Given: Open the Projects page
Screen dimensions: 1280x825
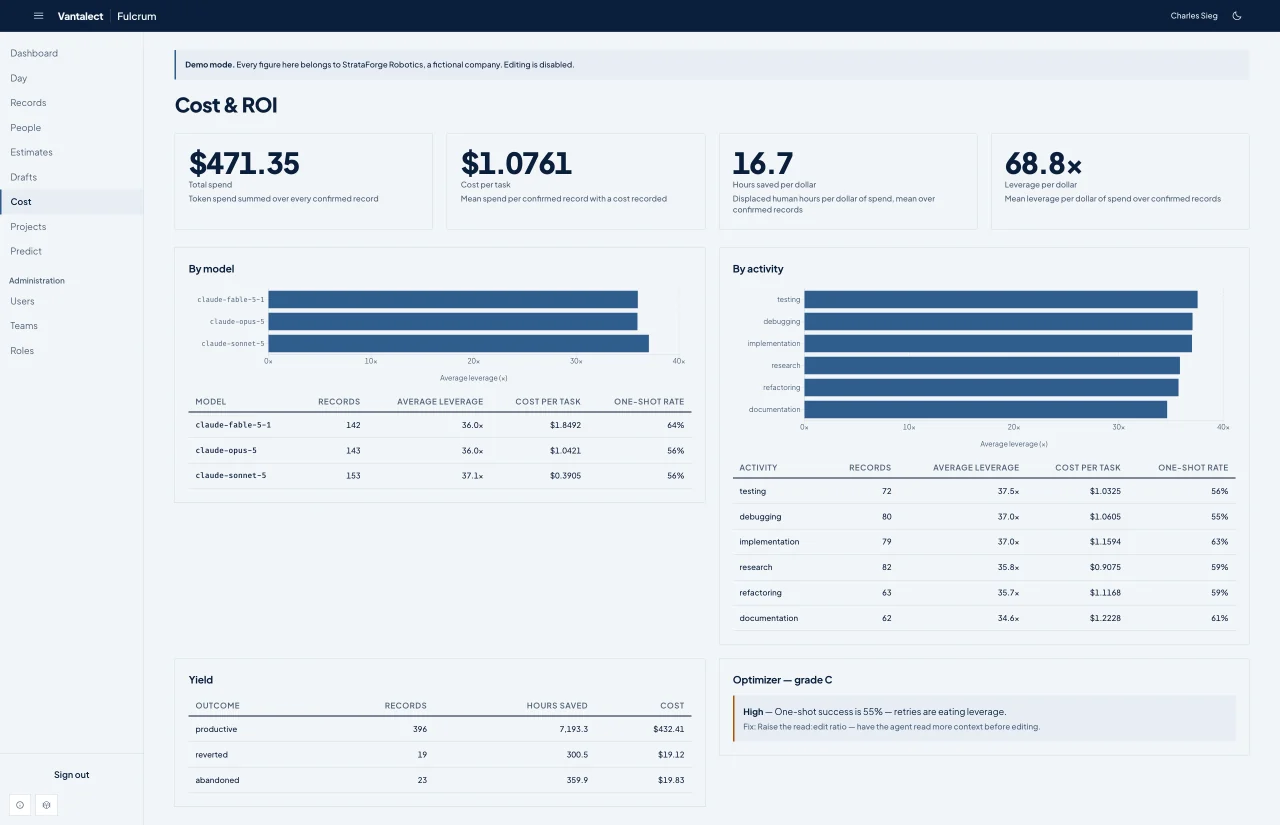Looking at the screenshot, I should [71, 227].
